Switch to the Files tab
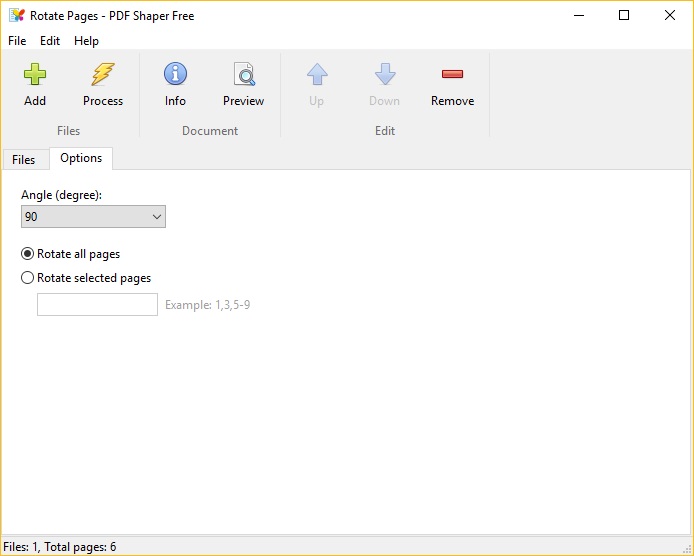The height and width of the screenshot is (556, 694). [x=23, y=159]
